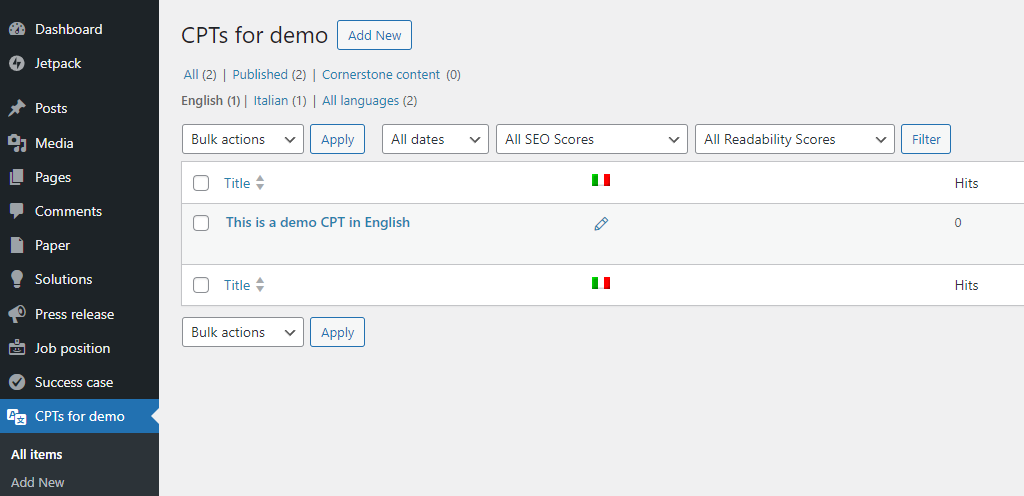Open Comments menu item

[79, 211]
